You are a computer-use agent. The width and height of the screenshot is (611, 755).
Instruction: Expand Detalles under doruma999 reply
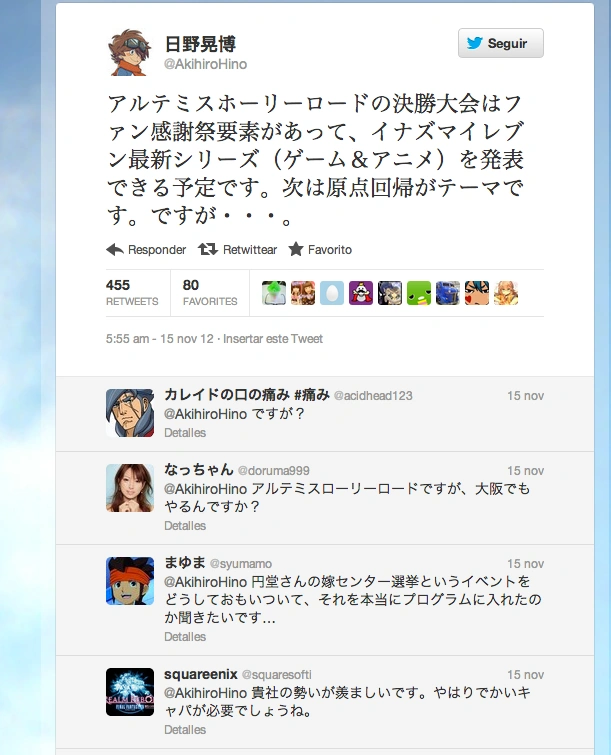point(185,525)
